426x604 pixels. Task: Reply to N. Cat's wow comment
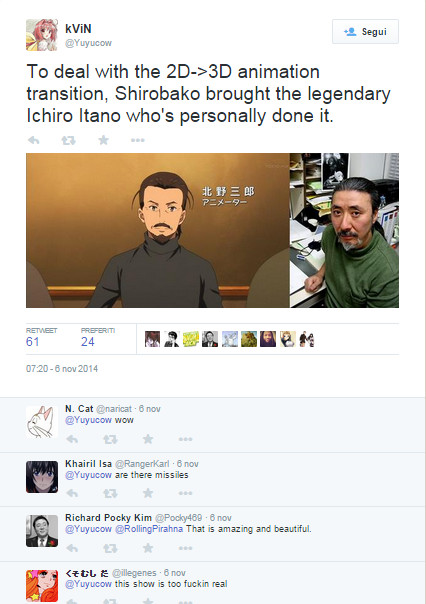tap(72, 439)
